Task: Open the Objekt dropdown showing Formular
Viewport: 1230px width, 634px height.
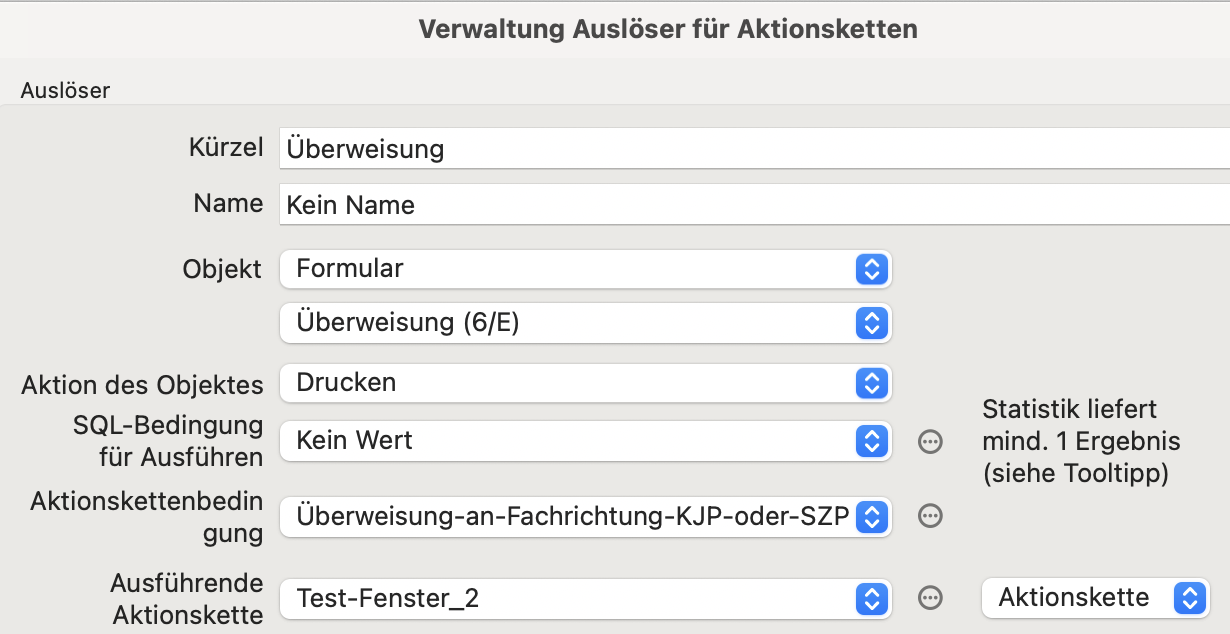Action: point(586,268)
